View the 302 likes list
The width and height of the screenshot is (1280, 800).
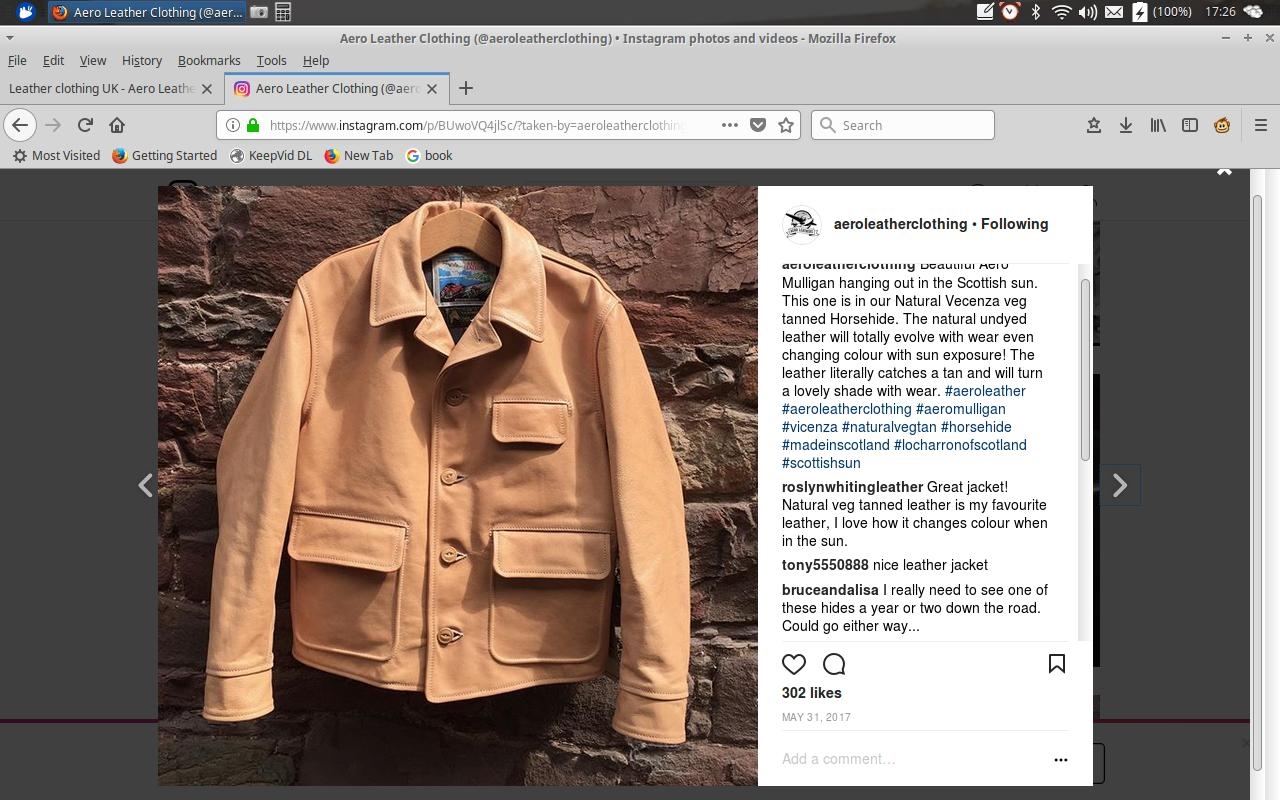coord(812,693)
